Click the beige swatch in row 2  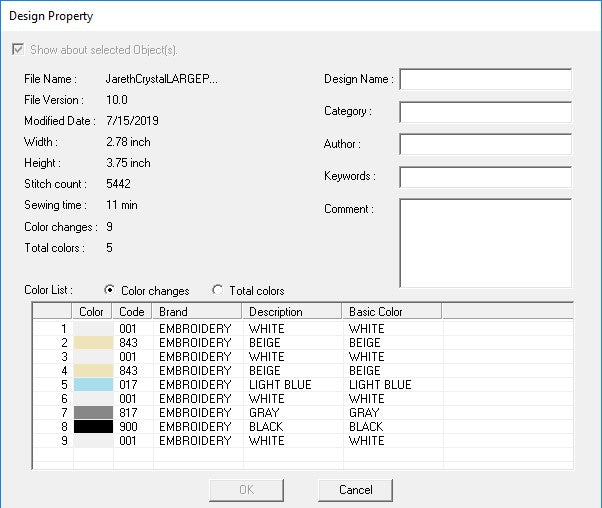pos(93,342)
